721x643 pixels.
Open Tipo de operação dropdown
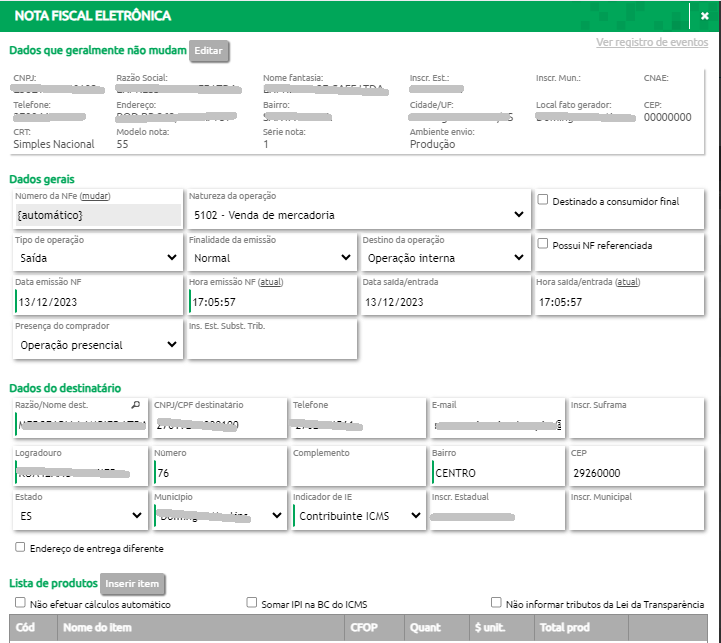point(98,258)
